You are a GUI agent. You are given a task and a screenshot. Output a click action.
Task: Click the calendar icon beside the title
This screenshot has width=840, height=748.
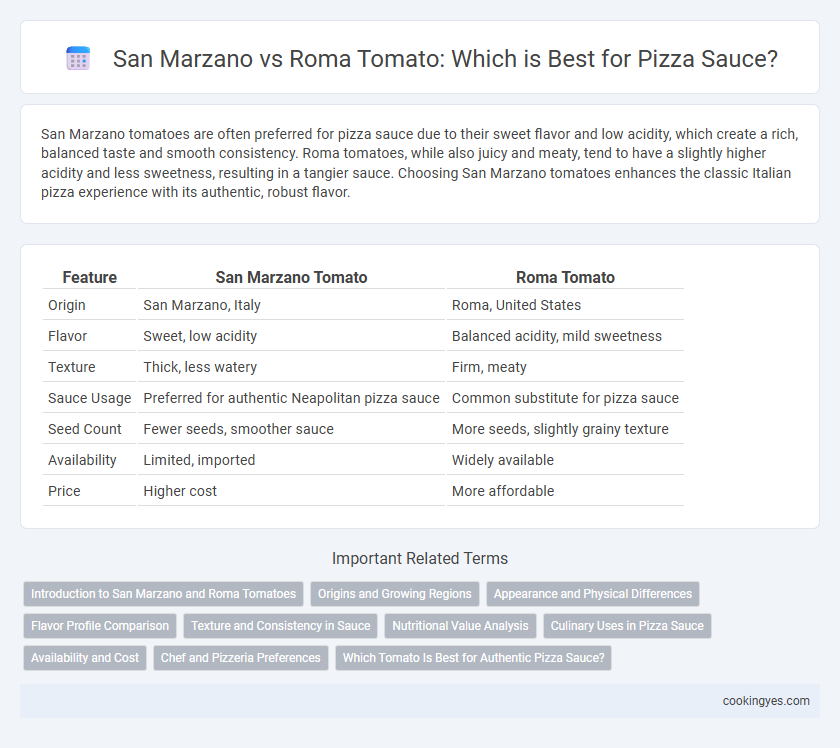pyautogui.click(x=78, y=58)
